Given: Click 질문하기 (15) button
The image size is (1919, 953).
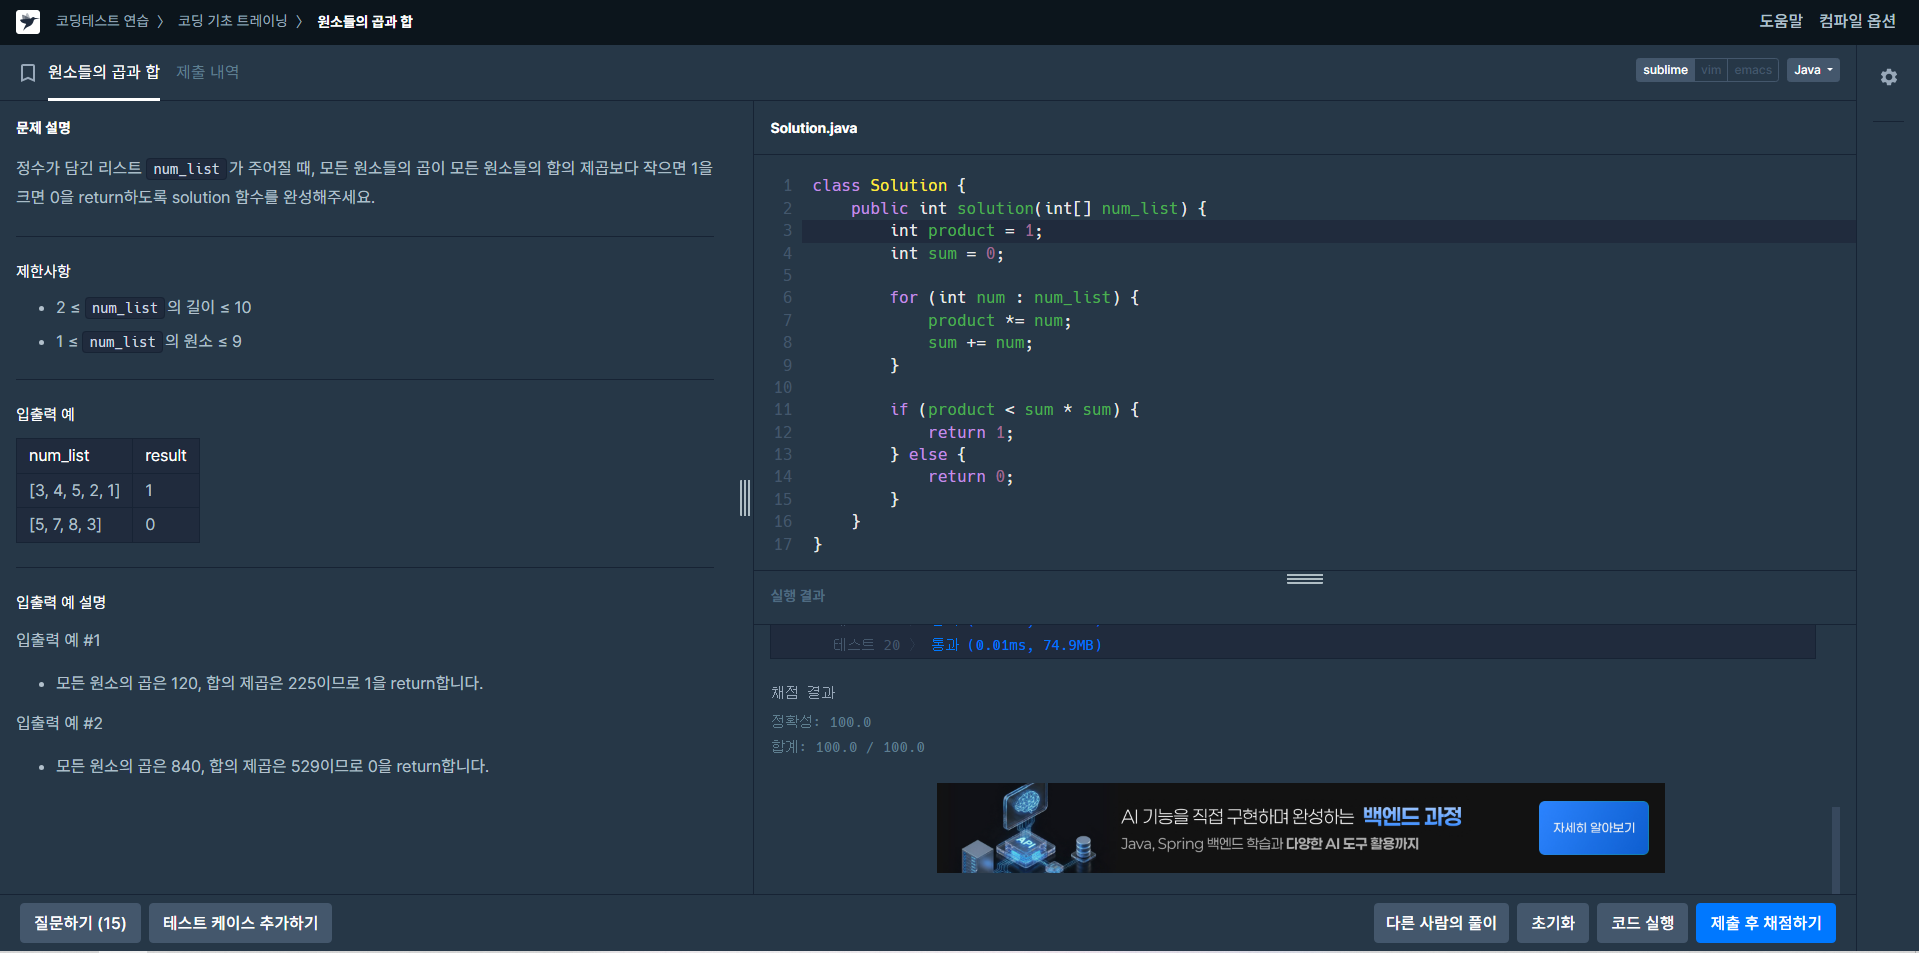Looking at the screenshot, I should click(x=80, y=923).
